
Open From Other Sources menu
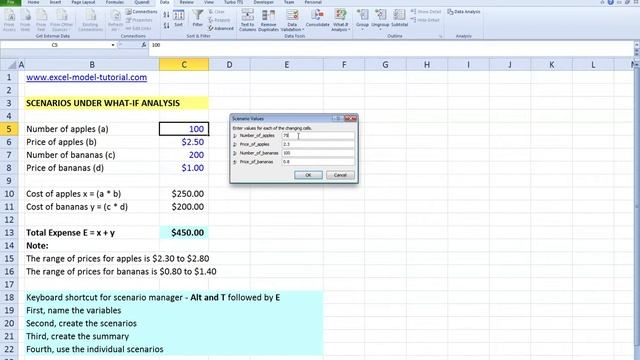tap(62, 20)
